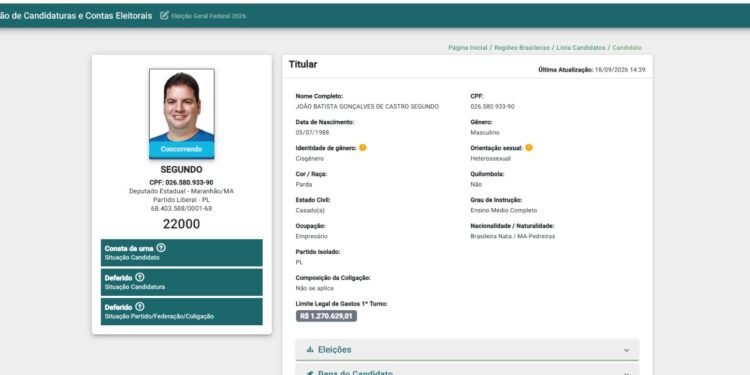
Task: Select the Não value under Quilombola
Action: [476, 184]
